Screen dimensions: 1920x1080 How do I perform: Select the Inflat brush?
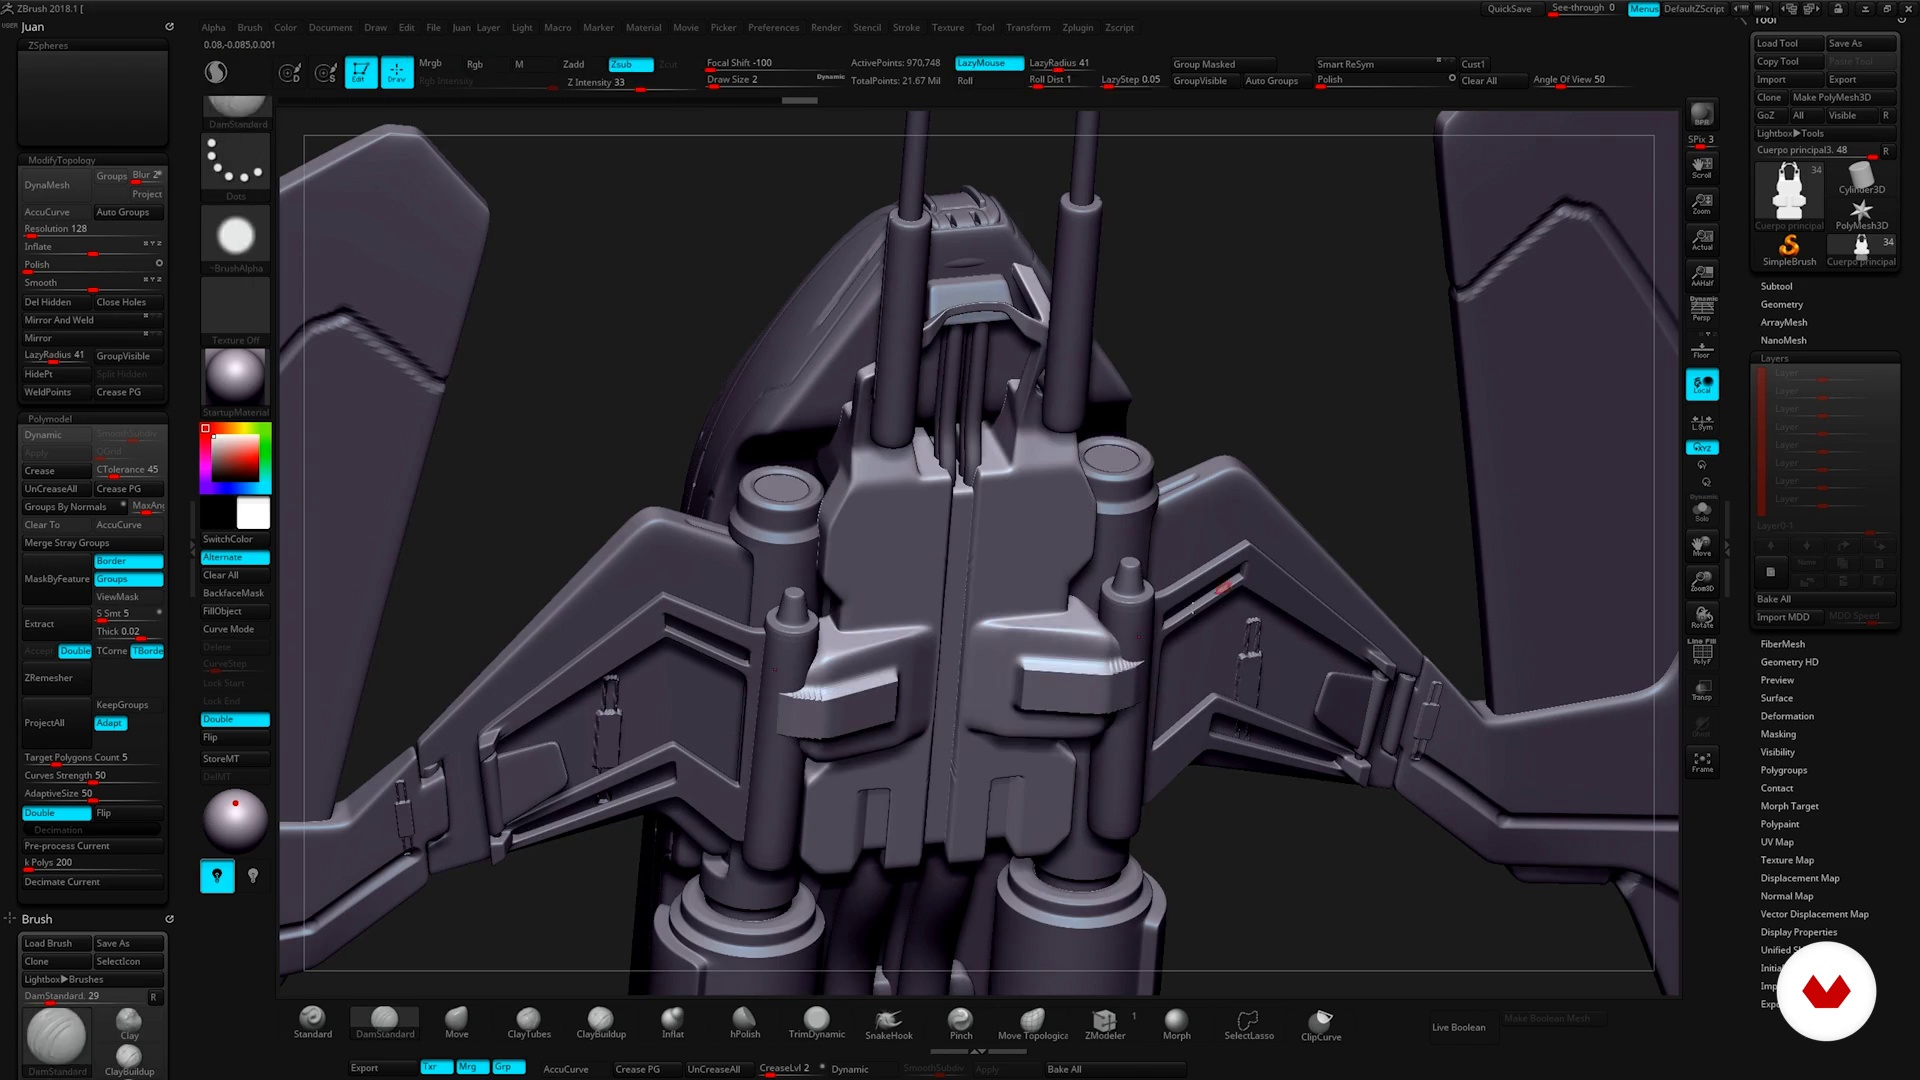[673, 1023]
